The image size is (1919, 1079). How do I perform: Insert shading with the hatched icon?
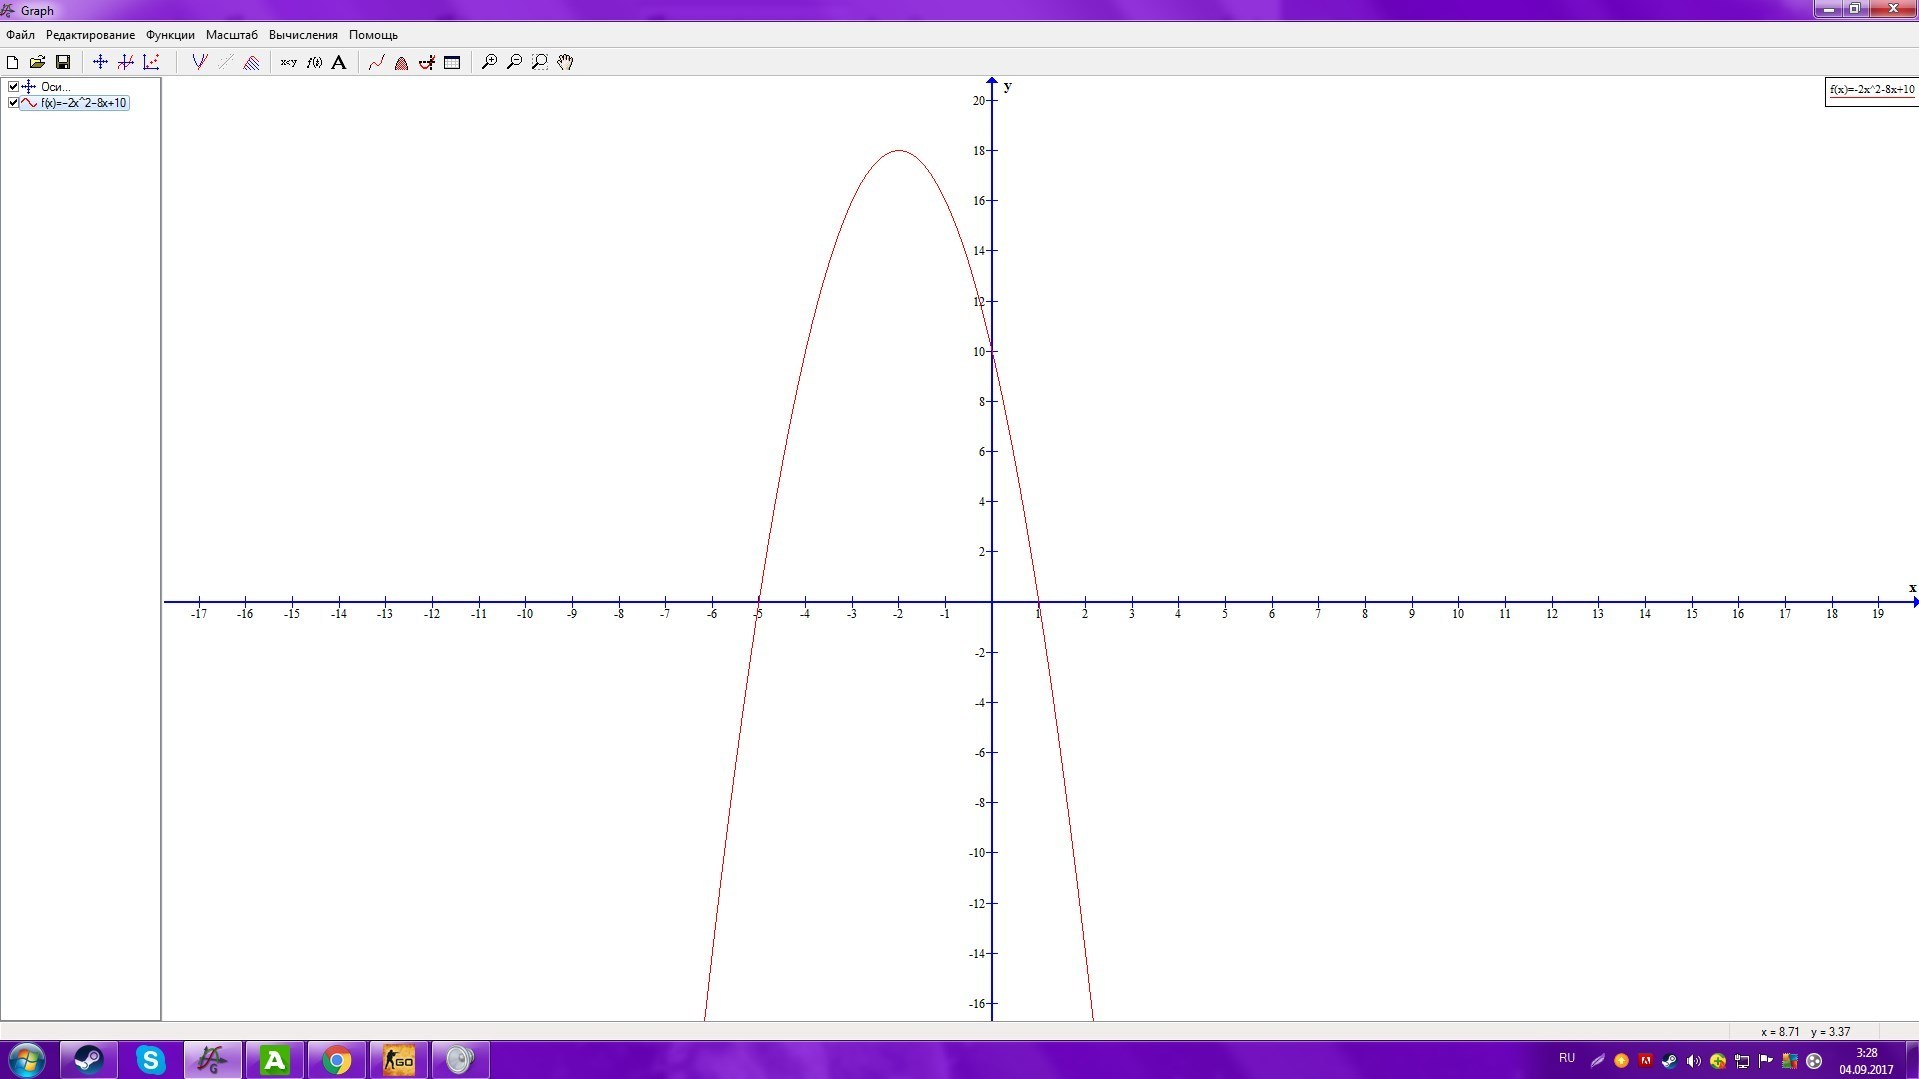[x=251, y=62]
